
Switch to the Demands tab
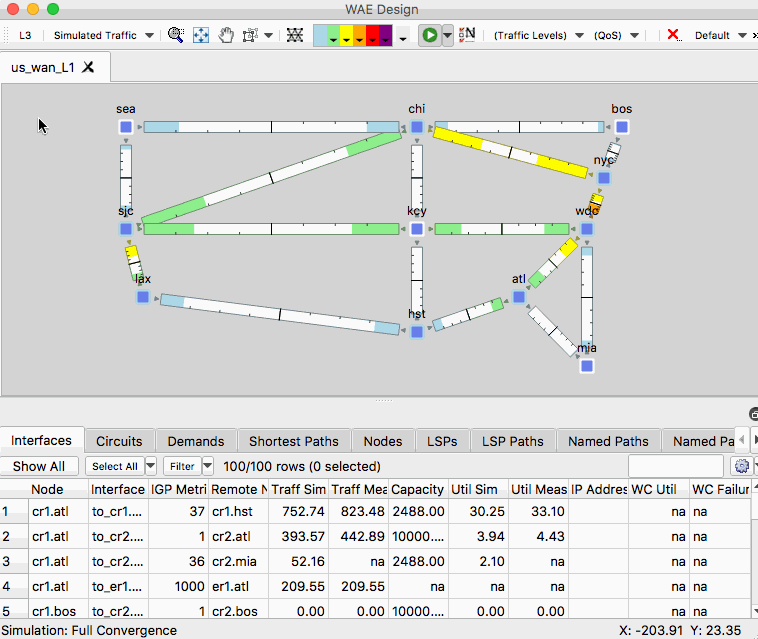pyautogui.click(x=196, y=441)
